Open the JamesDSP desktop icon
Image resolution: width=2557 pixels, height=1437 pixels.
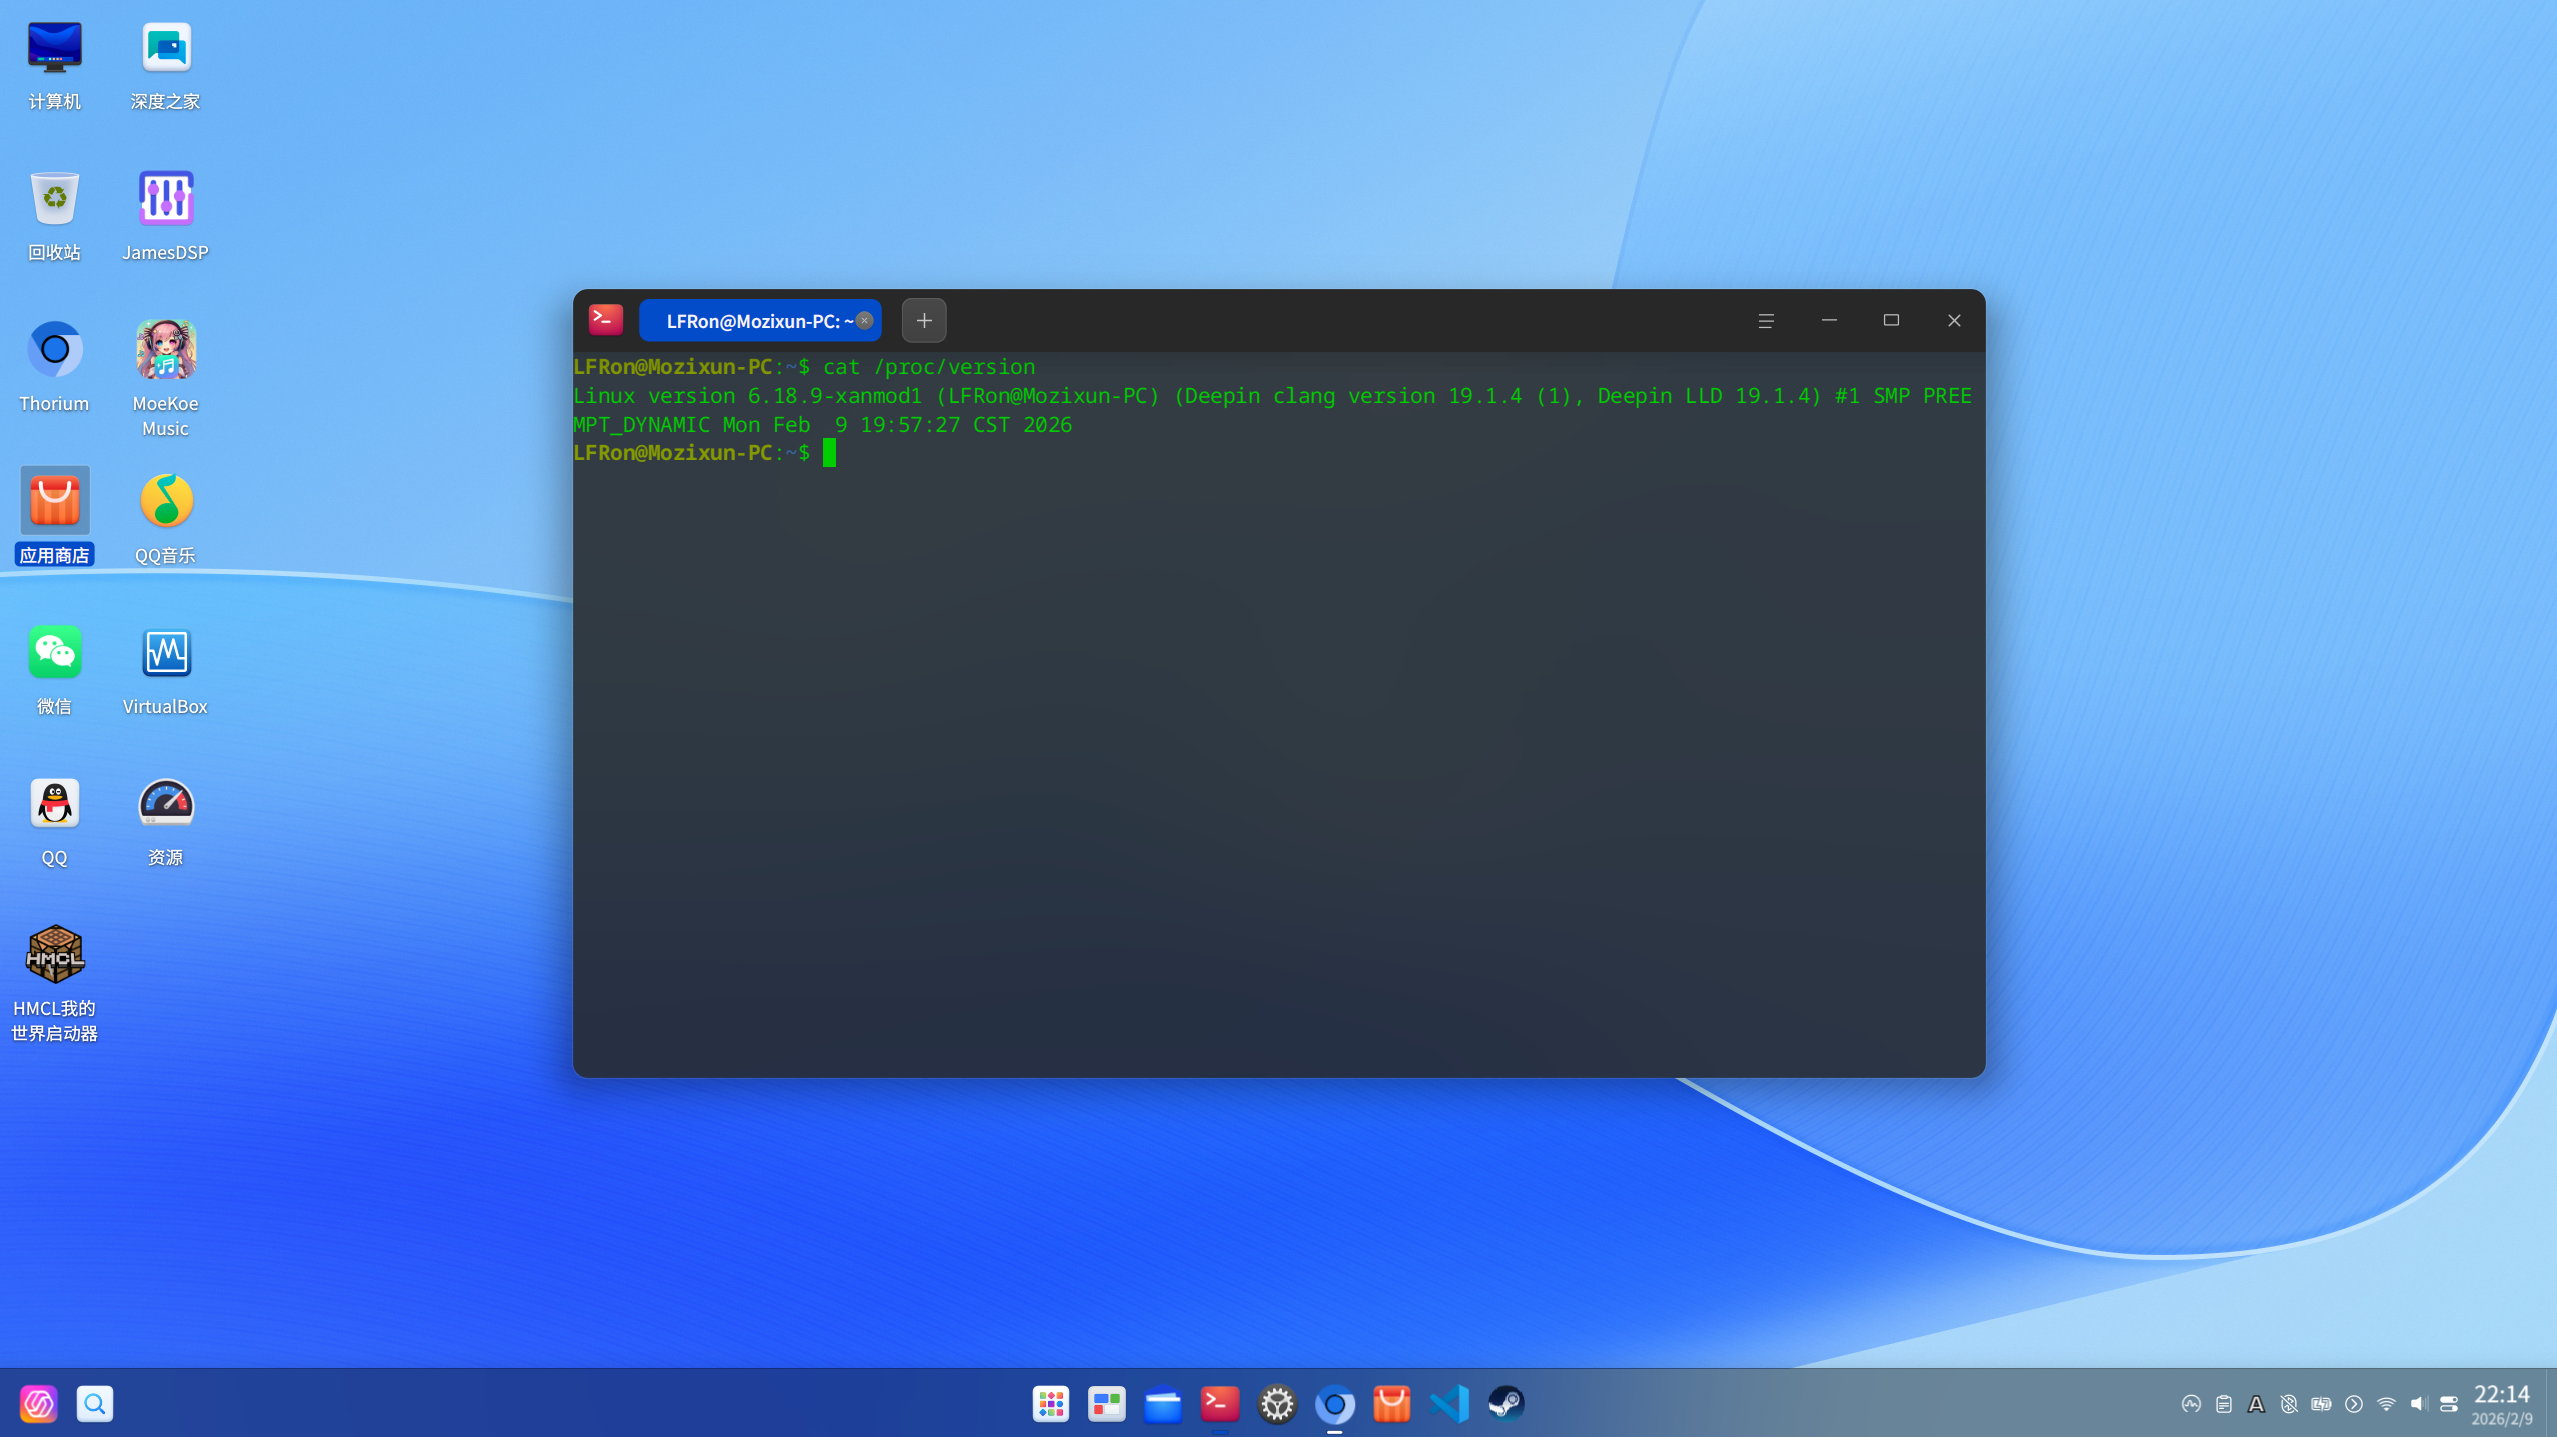[165, 199]
